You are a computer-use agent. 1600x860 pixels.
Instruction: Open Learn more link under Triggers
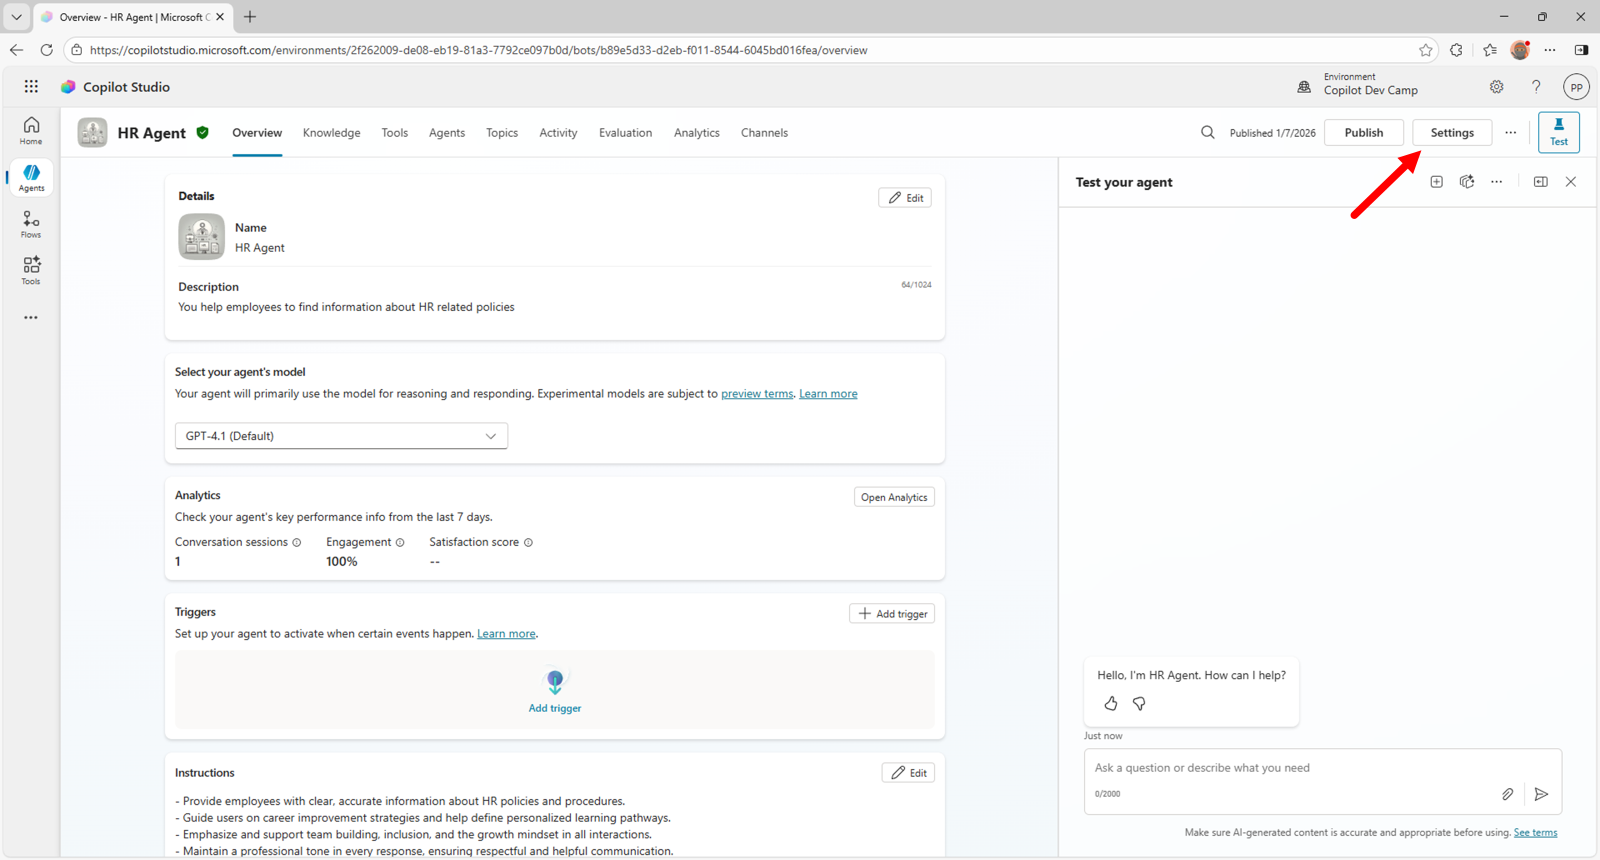tap(506, 634)
